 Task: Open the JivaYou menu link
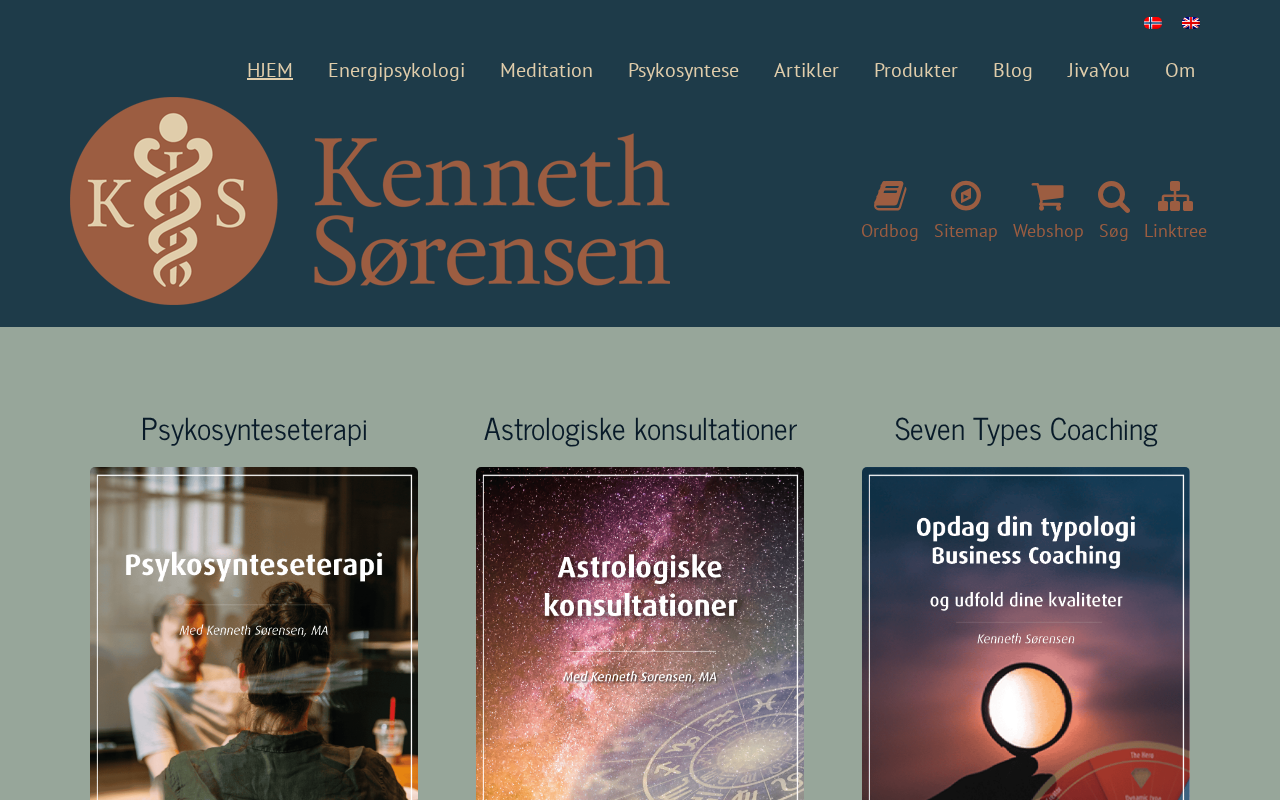tap(1098, 70)
